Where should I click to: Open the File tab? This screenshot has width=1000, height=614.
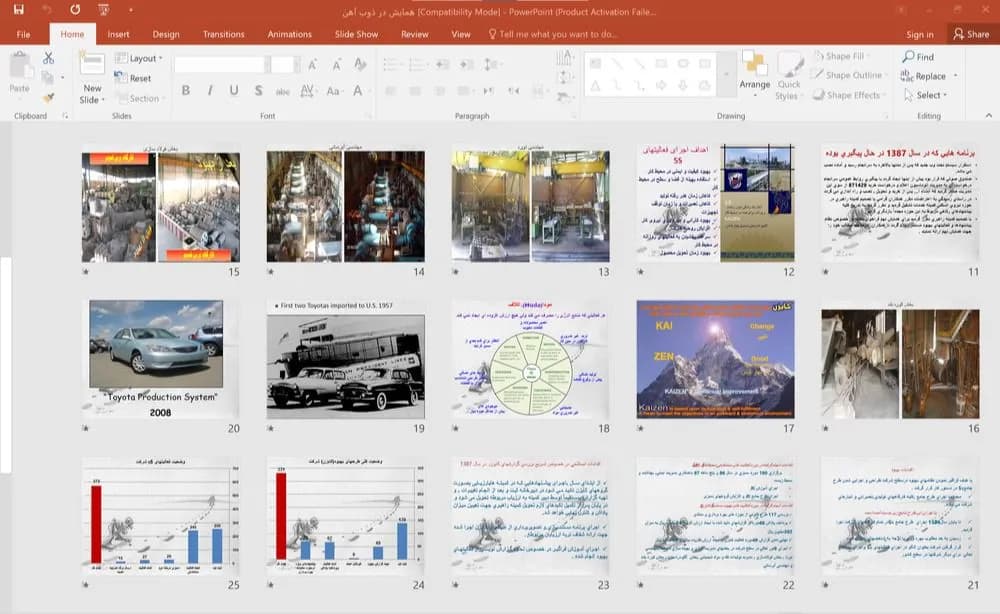(24, 34)
